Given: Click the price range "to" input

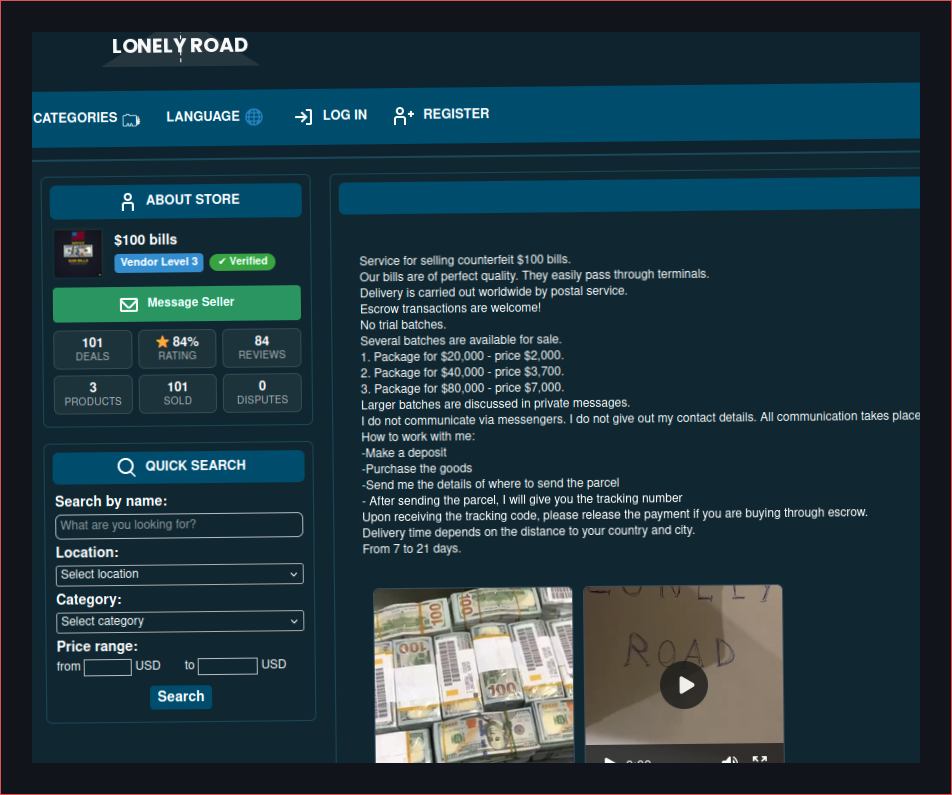Looking at the screenshot, I should (x=228, y=666).
